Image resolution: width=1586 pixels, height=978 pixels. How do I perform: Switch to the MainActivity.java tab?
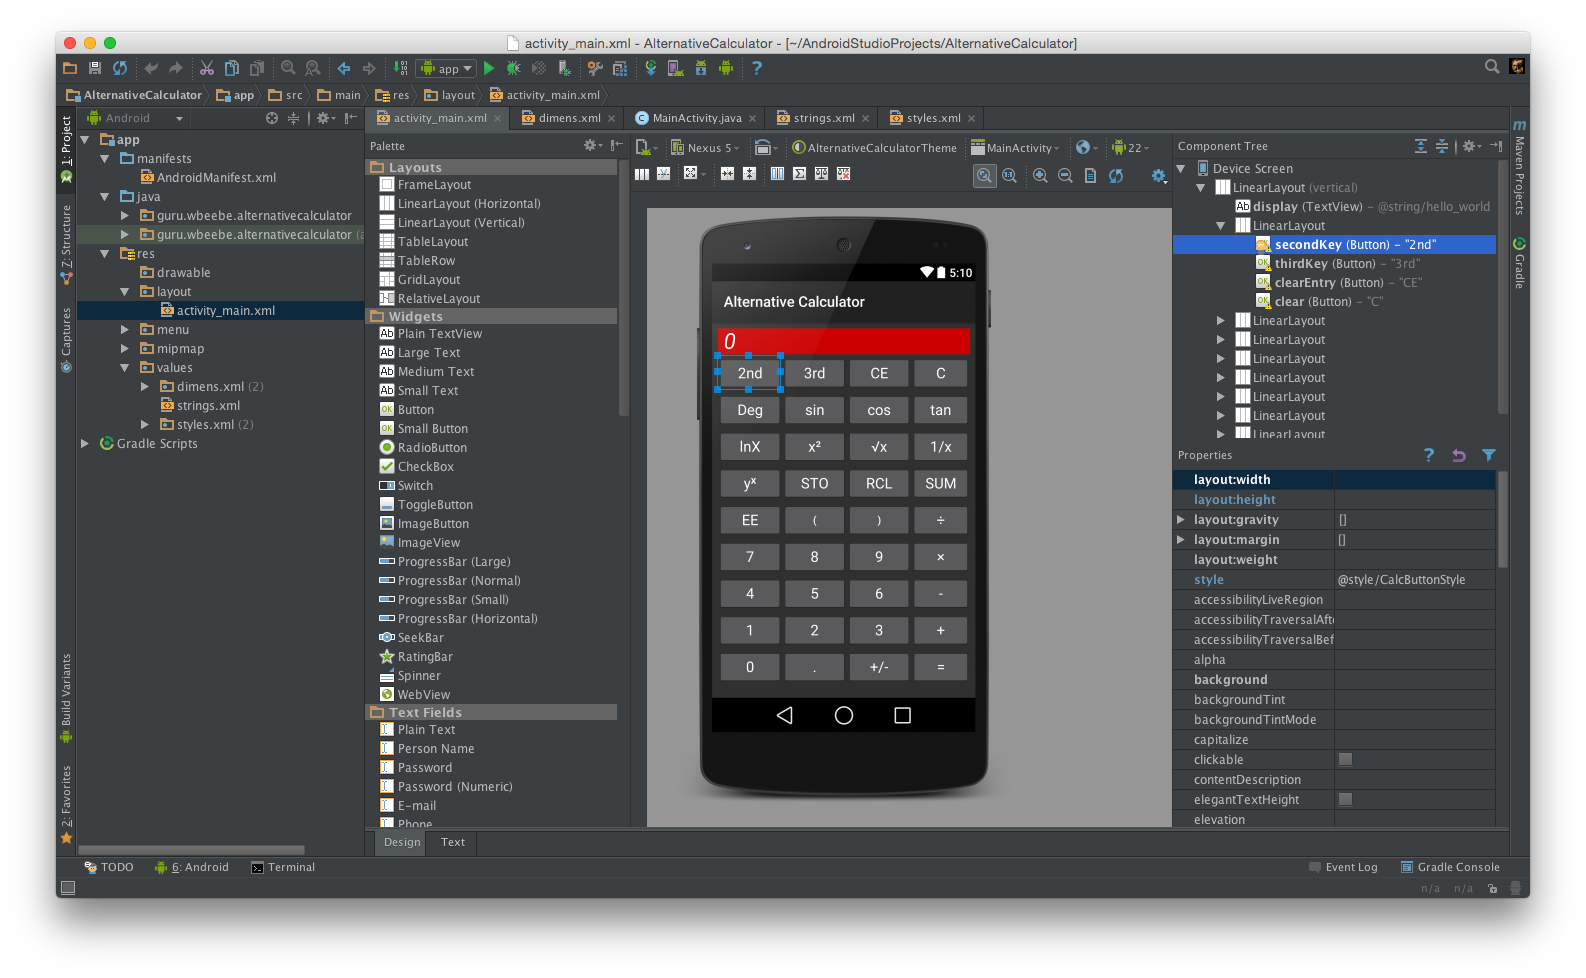[697, 118]
